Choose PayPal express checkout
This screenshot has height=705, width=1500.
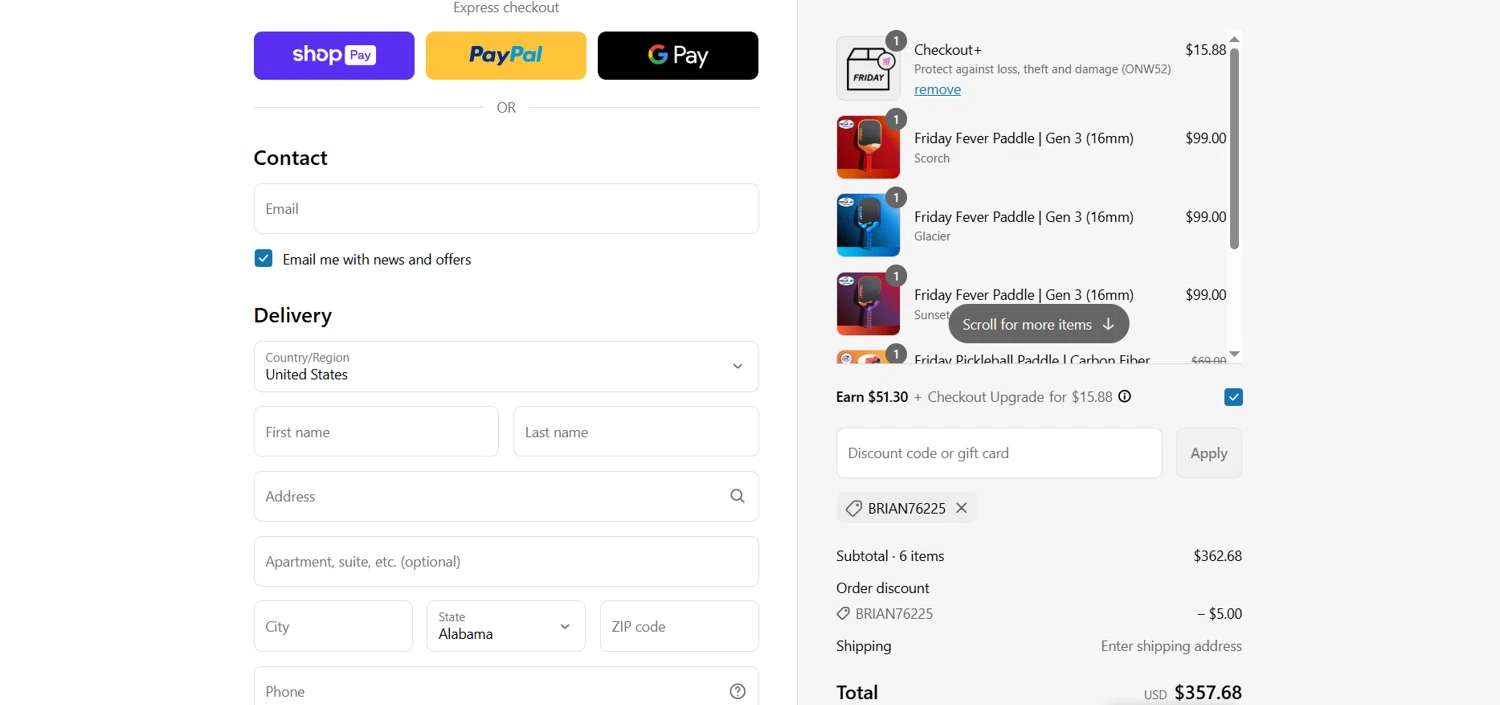click(506, 55)
